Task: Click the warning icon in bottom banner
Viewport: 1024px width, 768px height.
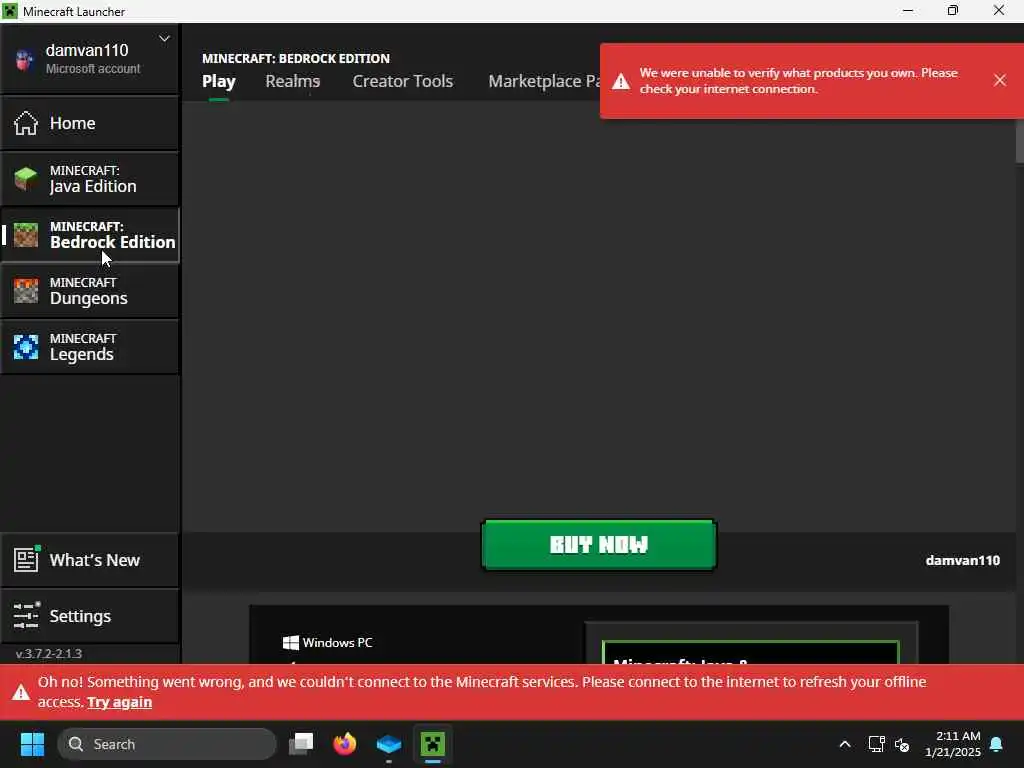Action: click(21, 692)
